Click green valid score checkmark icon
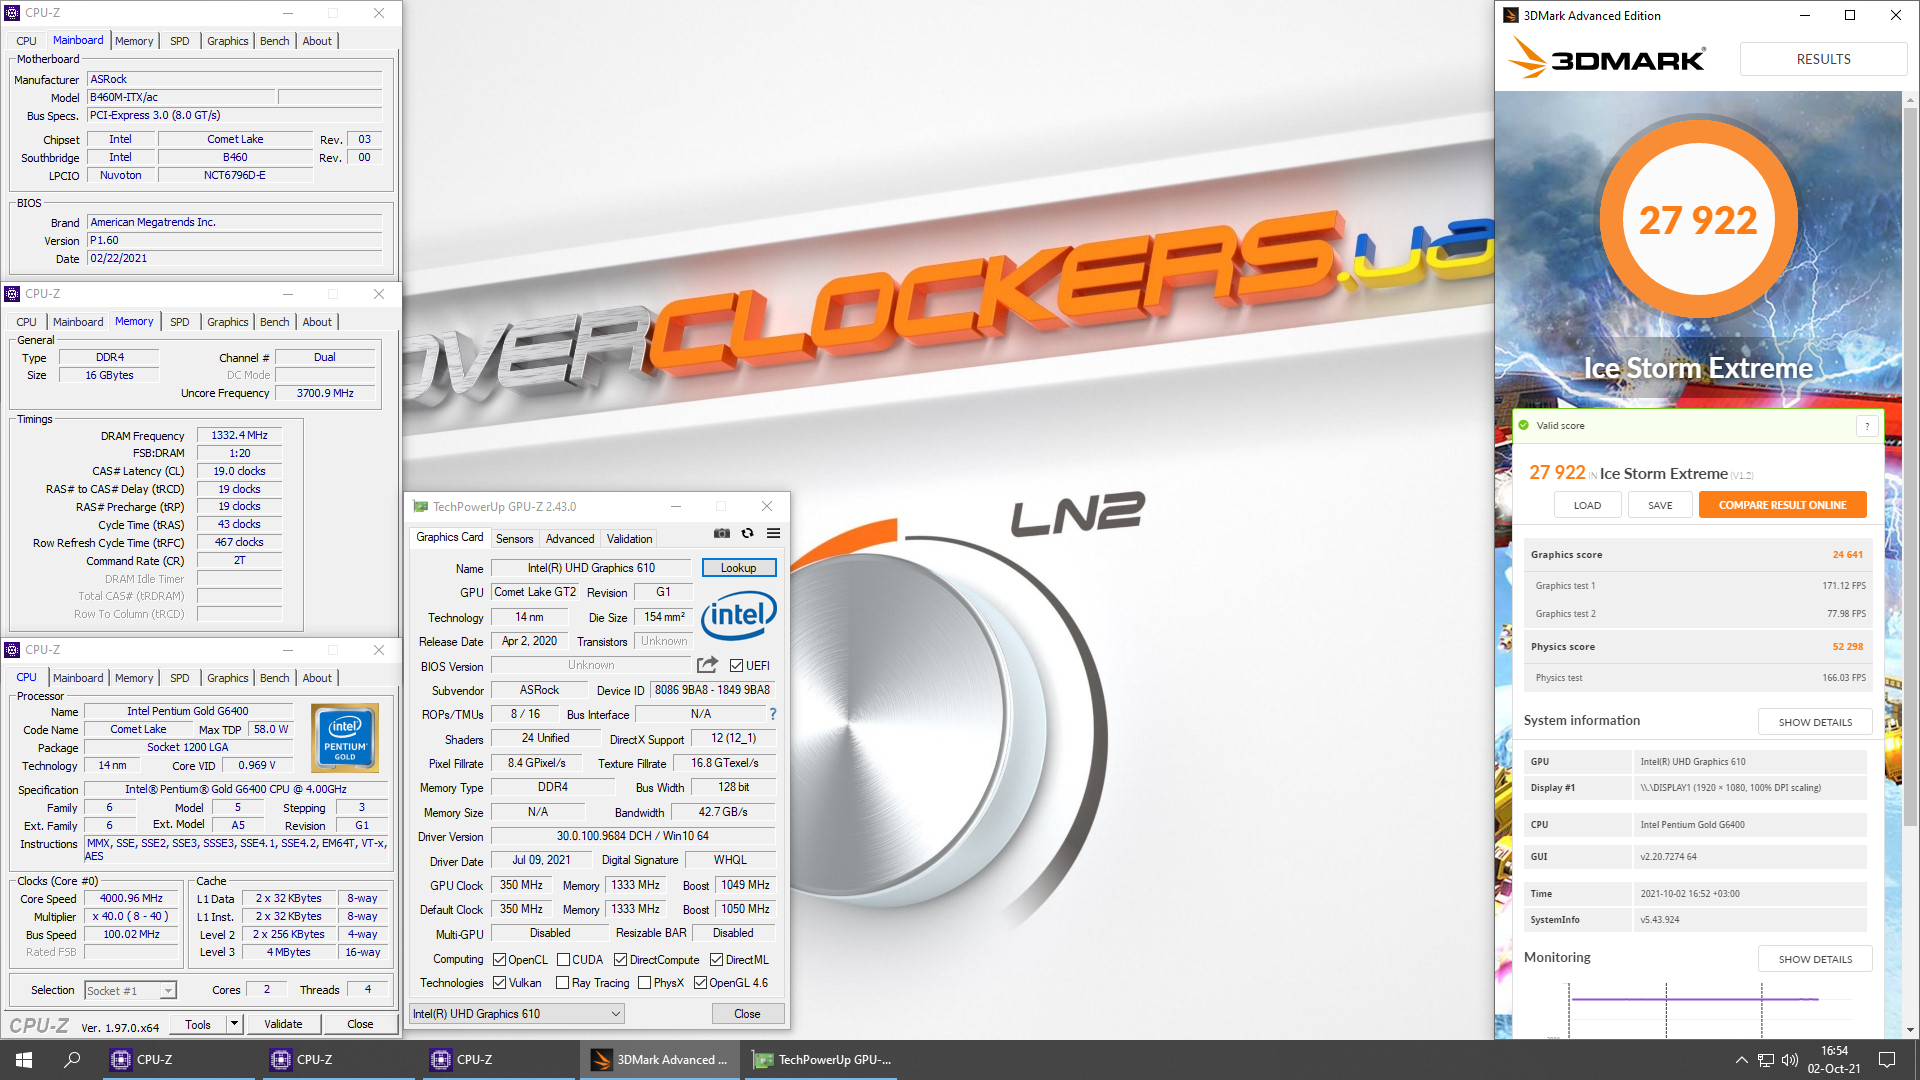Screen dimensions: 1920x1080 point(1524,426)
